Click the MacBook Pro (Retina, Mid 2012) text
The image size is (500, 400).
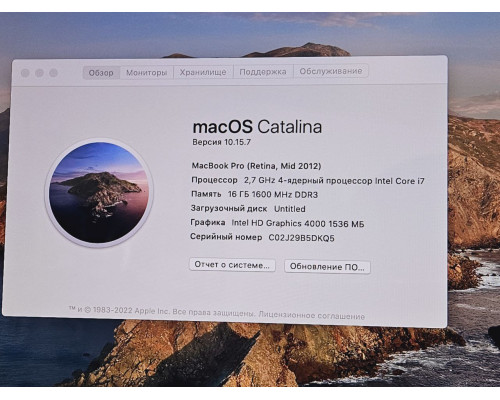pos(256,166)
